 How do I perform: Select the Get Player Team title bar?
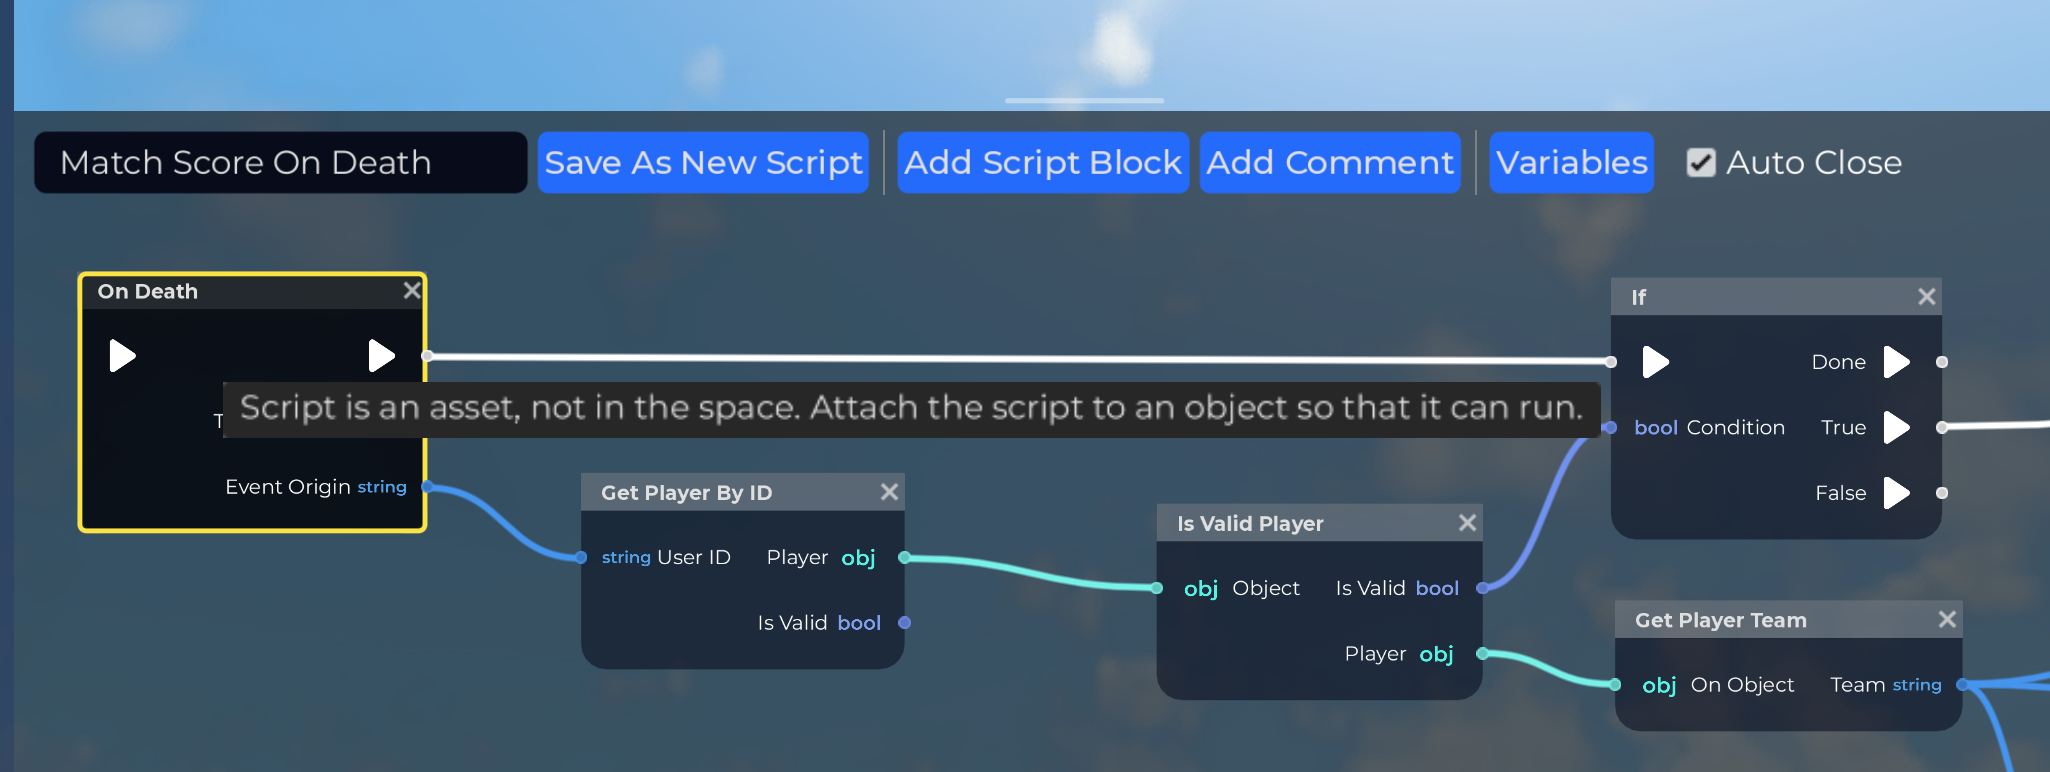[x=1789, y=620]
